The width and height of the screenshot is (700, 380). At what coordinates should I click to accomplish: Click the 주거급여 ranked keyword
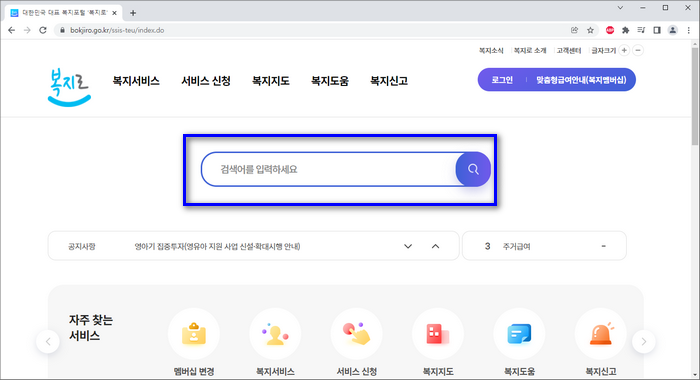click(517, 246)
